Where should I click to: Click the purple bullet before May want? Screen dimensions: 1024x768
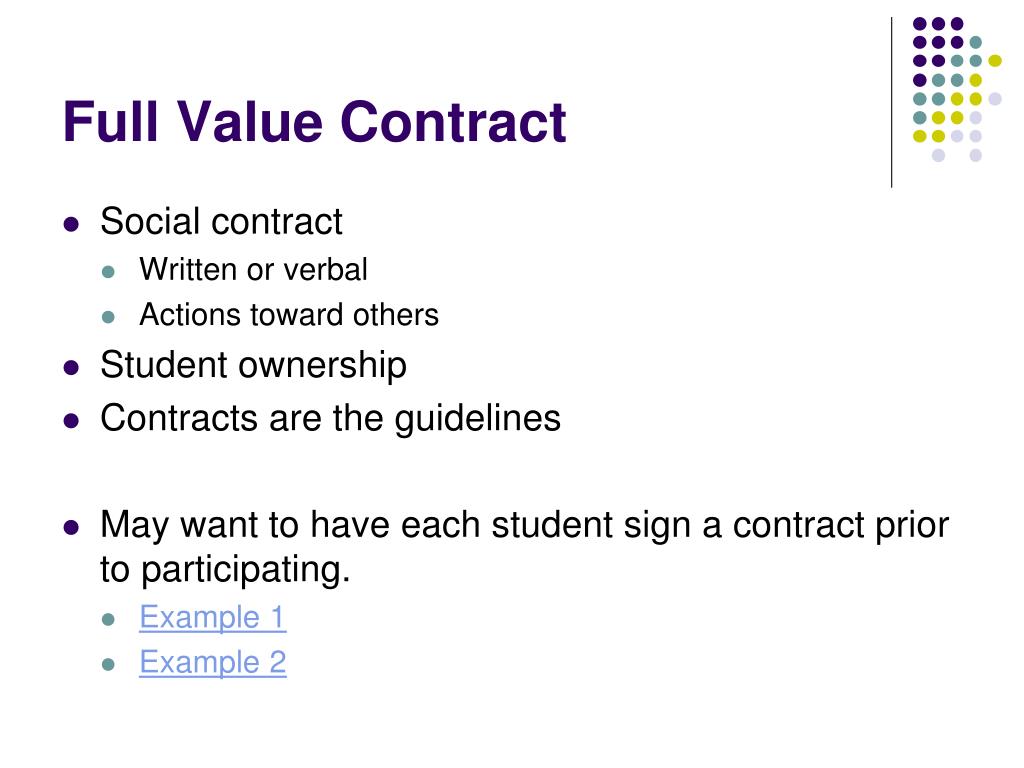[x=71, y=527]
